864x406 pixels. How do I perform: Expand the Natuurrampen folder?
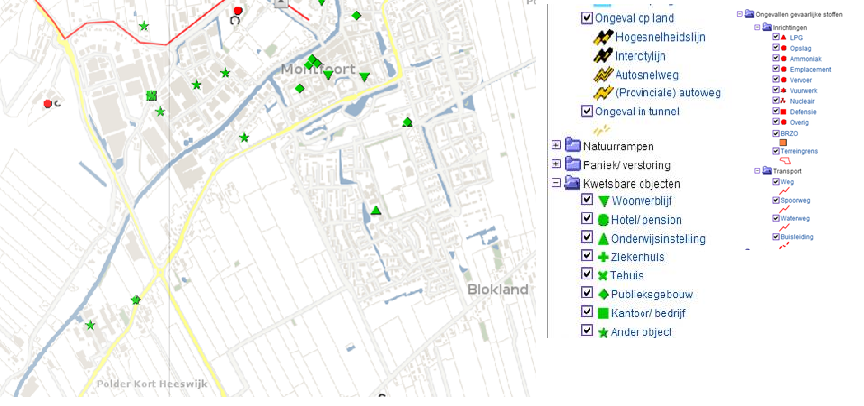(x=556, y=145)
